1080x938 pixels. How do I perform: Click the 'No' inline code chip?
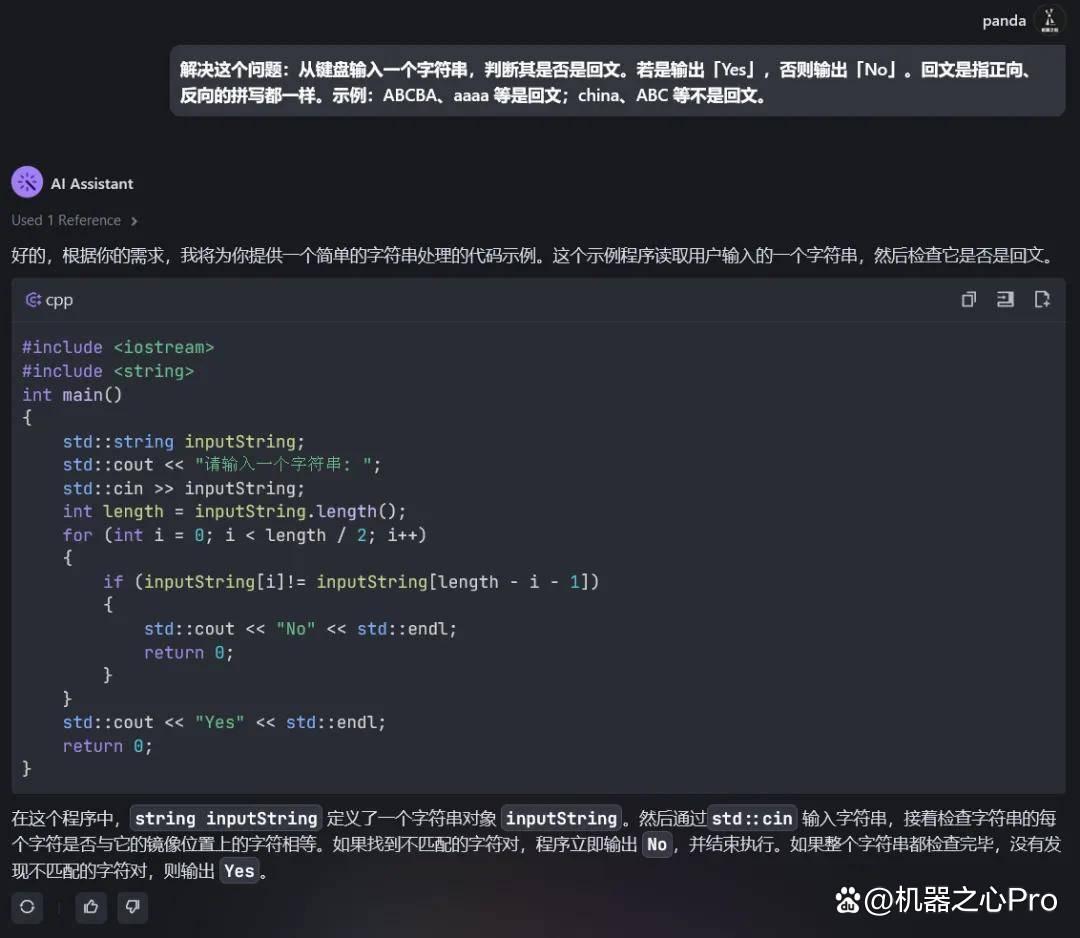coord(656,844)
